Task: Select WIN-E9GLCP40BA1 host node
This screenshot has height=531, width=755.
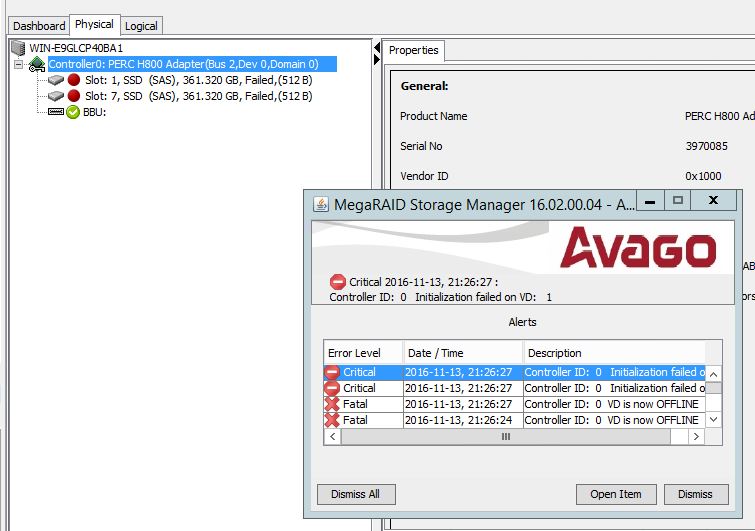Action: [x=76, y=48]
